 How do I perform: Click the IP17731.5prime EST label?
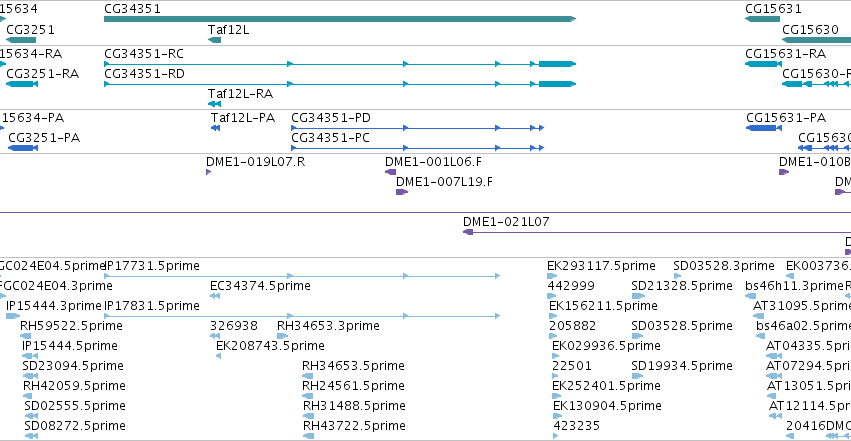click(x=152, y=266)
